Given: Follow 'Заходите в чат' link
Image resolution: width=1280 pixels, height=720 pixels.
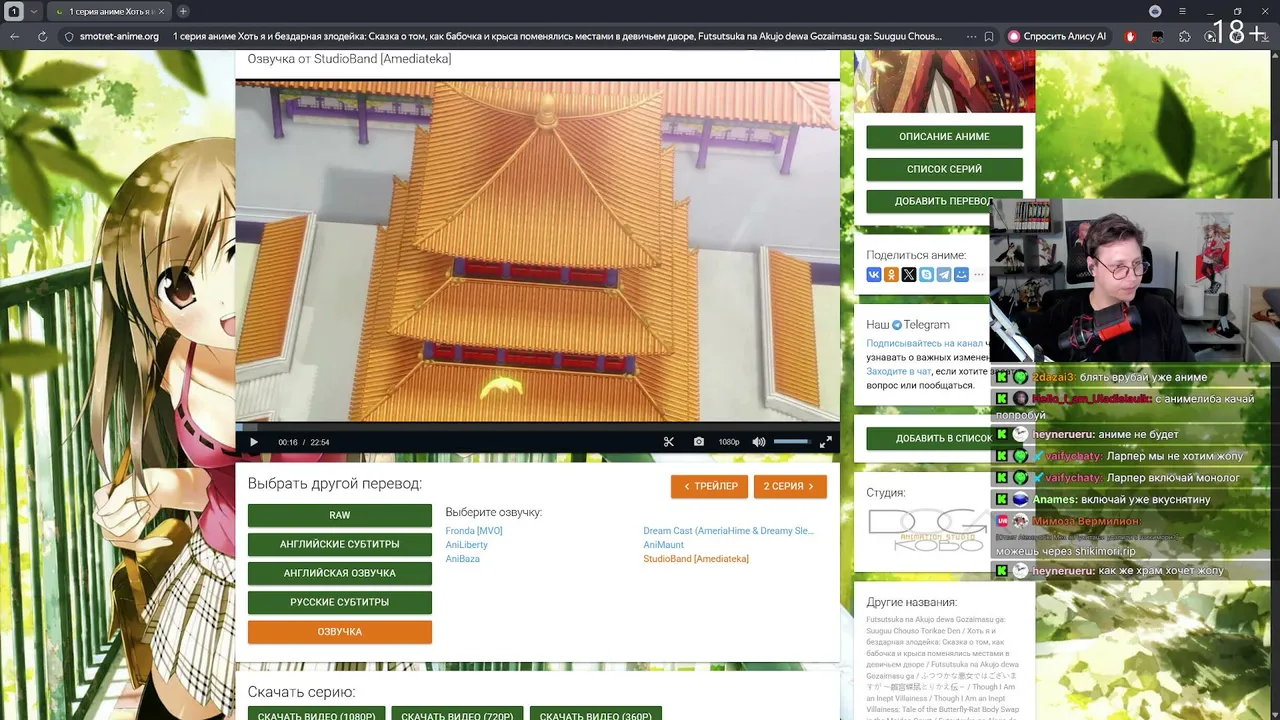Looking at the screenshot, I should [x=899, y=371].
